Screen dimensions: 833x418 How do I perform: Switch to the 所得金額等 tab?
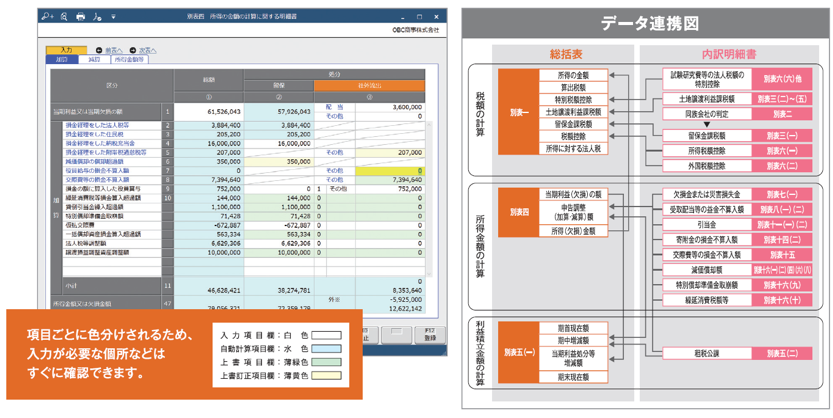[x=130, y=59]
